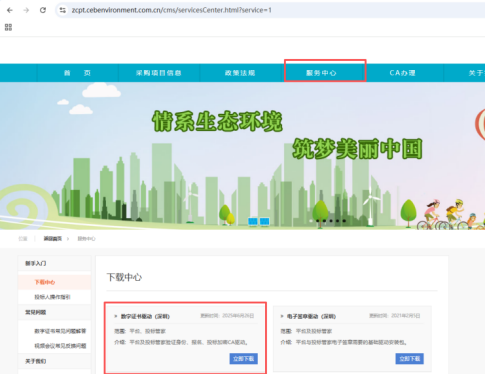Open 视频会议常见反馈问题 sidebar link
486x374 pixels.
tap(60, 346)
